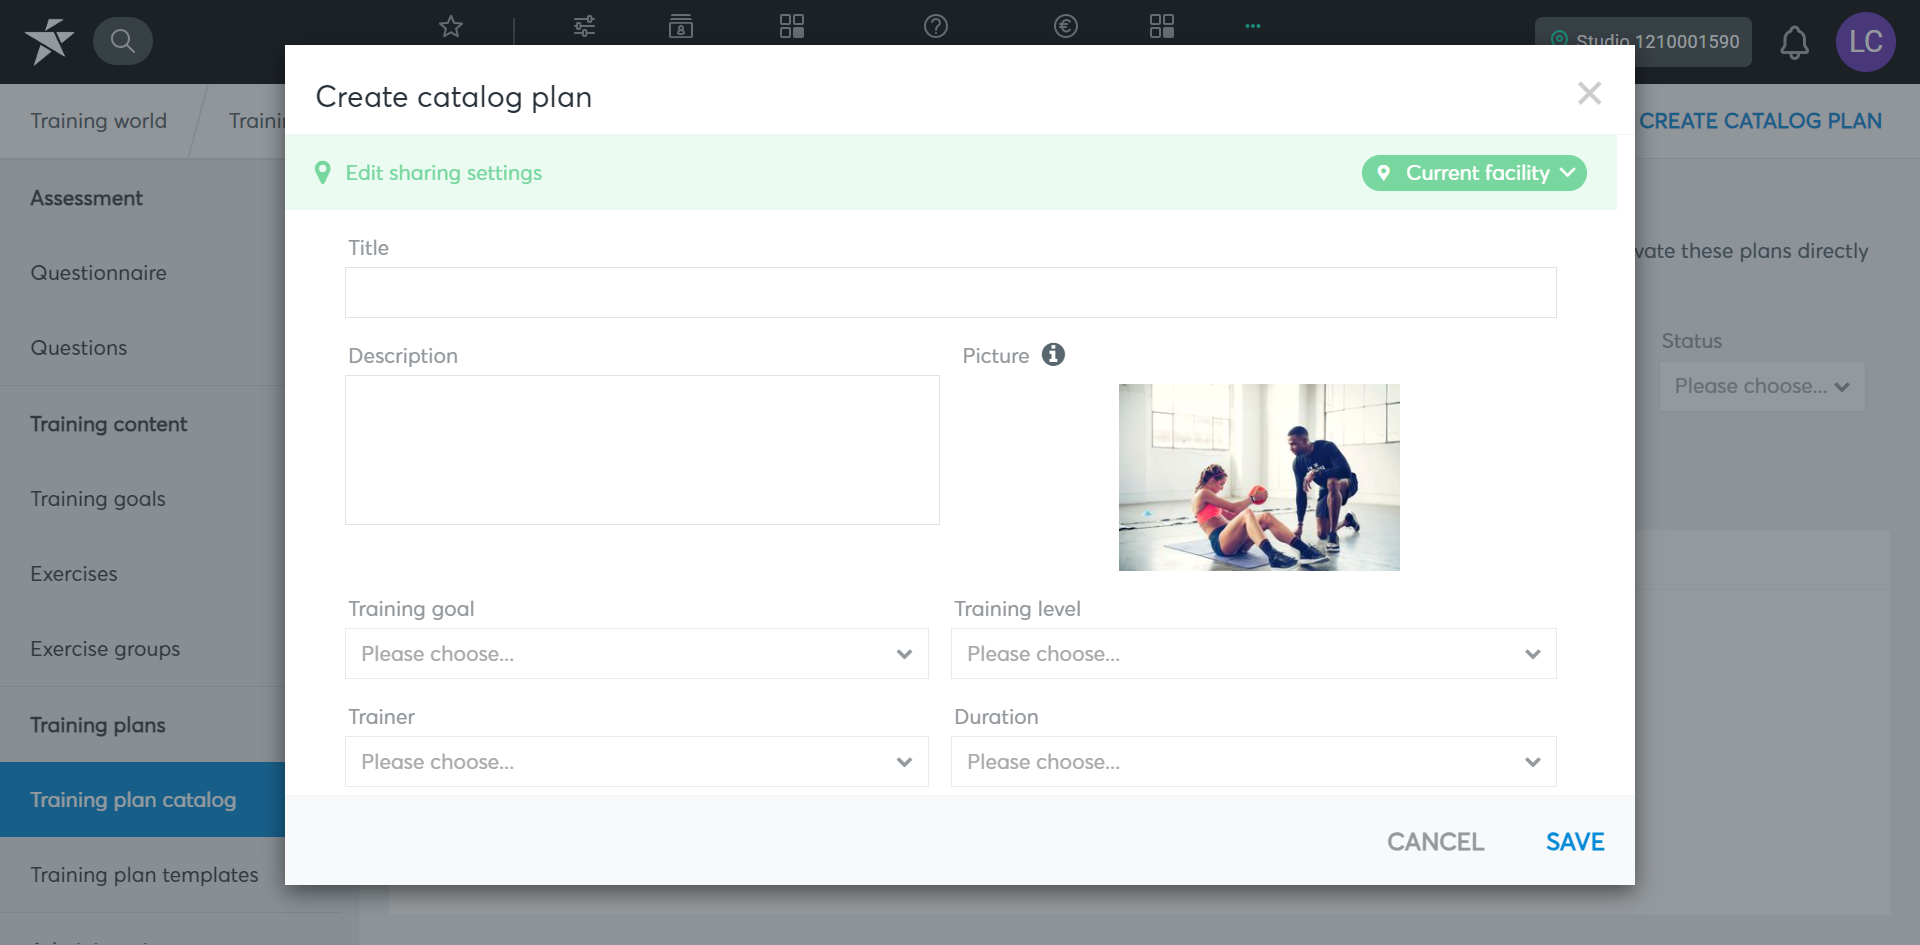Select Questionnaire in sidebar
The width and height of the screenshot is (1920, 945).
pos(98,273)
